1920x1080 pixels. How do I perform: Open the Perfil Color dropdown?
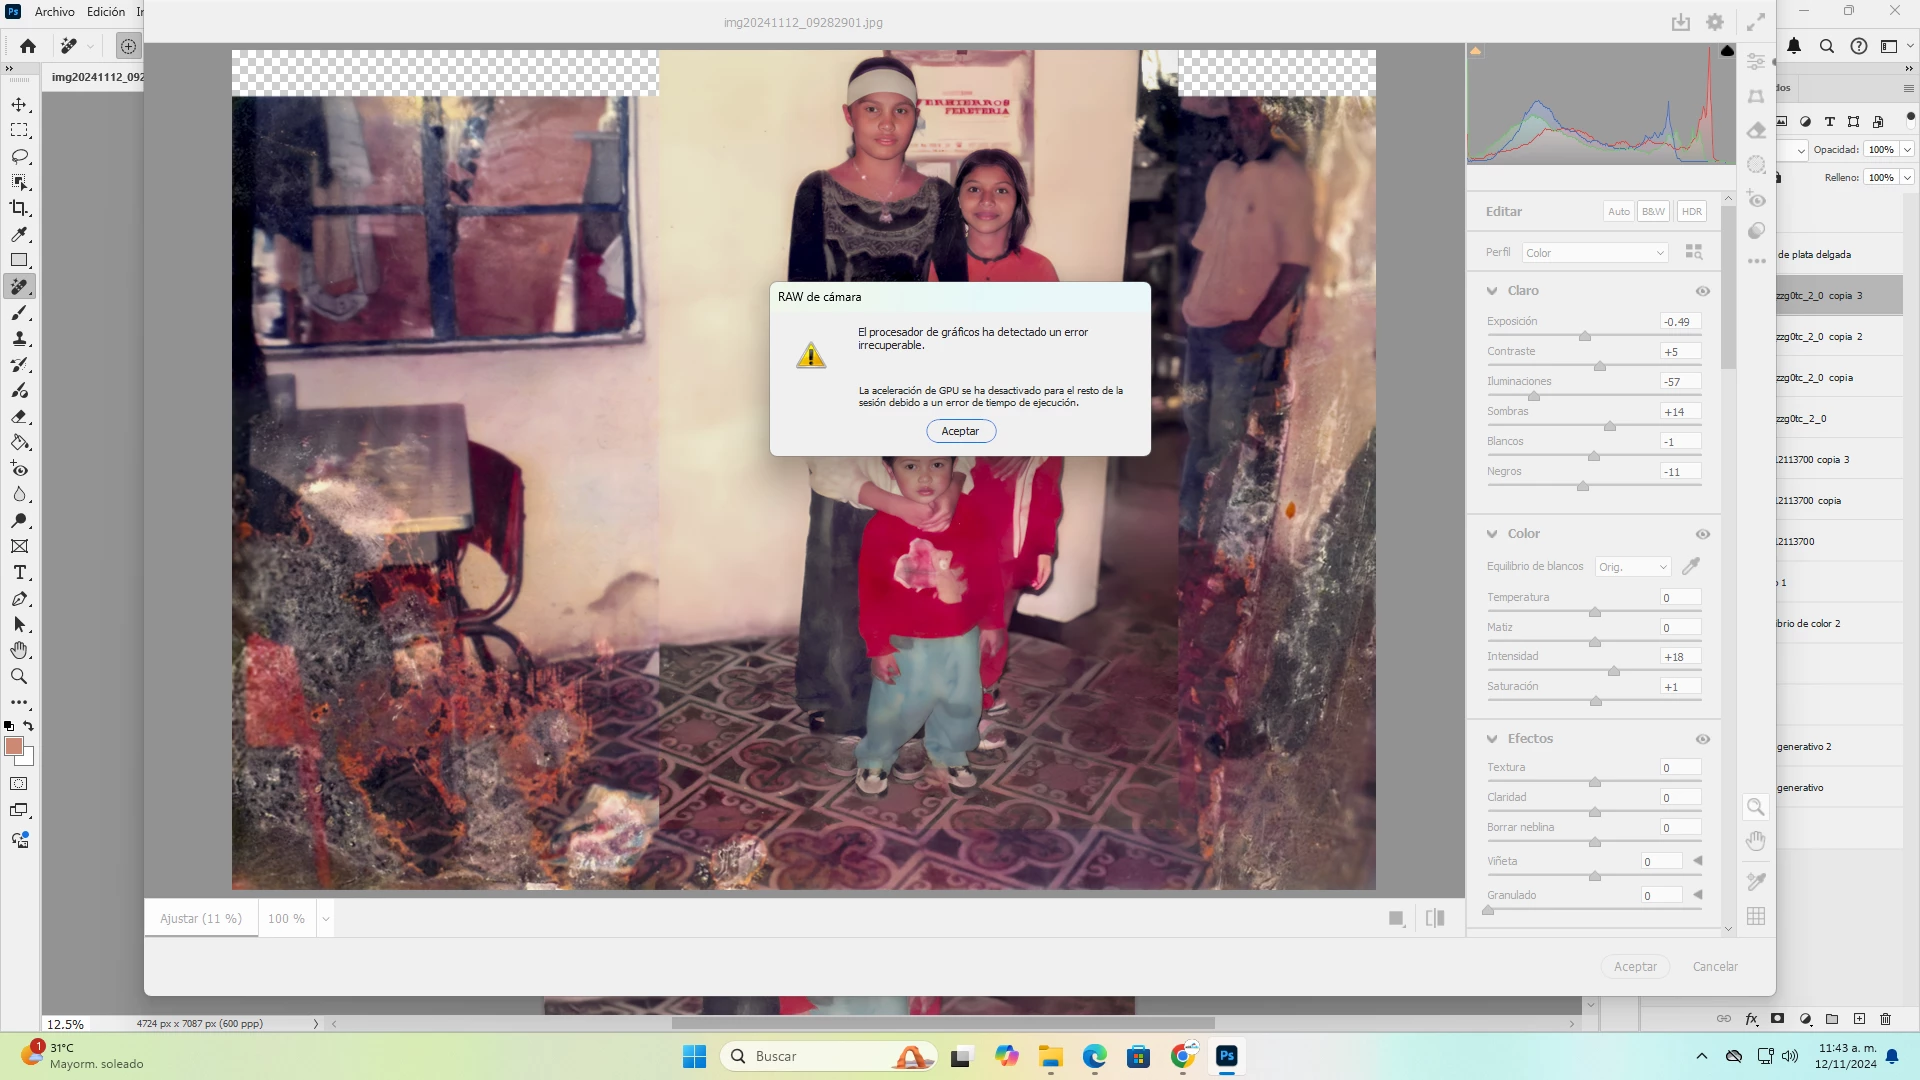(x=1595, y=253)
